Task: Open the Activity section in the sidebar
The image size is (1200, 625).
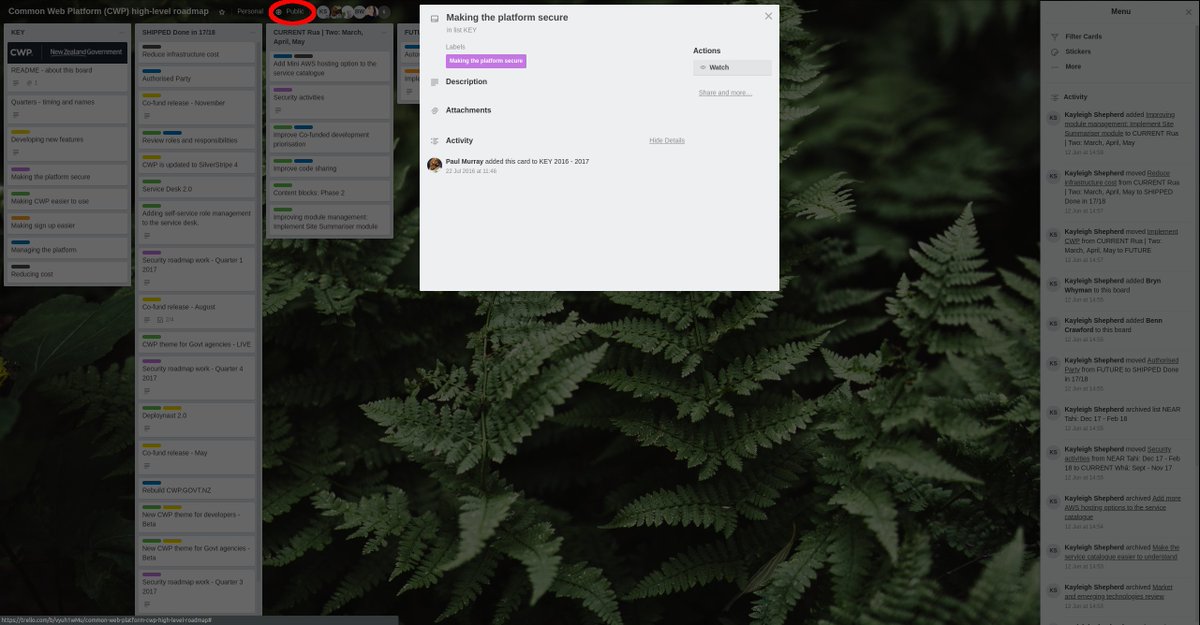Action: [x=1075, y=98]
